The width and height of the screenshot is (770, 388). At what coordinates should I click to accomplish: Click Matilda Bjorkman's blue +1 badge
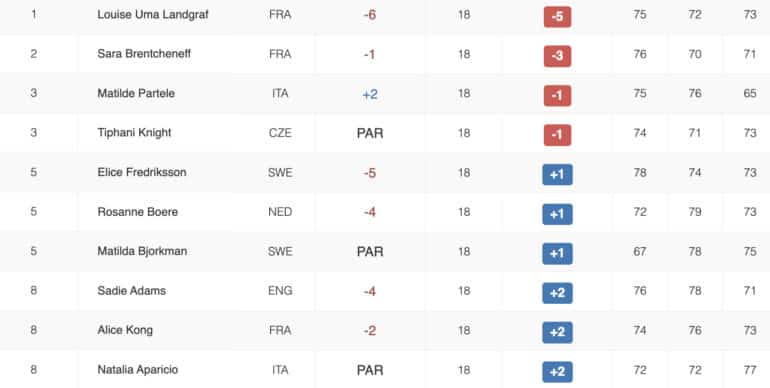[557, 253]
